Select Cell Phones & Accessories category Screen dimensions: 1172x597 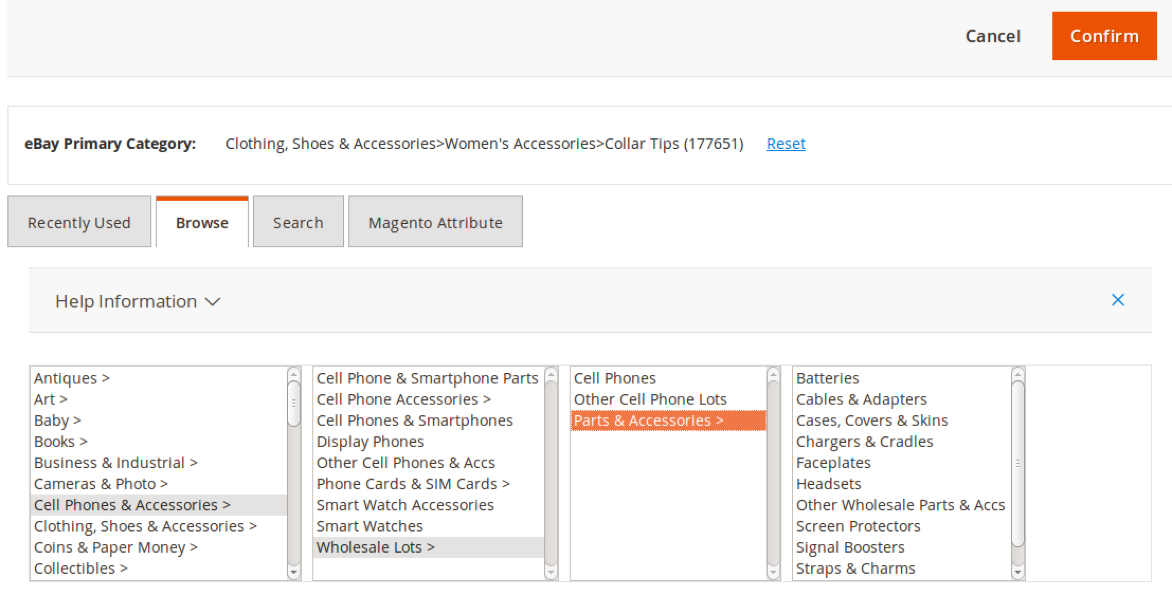(158, 505)
